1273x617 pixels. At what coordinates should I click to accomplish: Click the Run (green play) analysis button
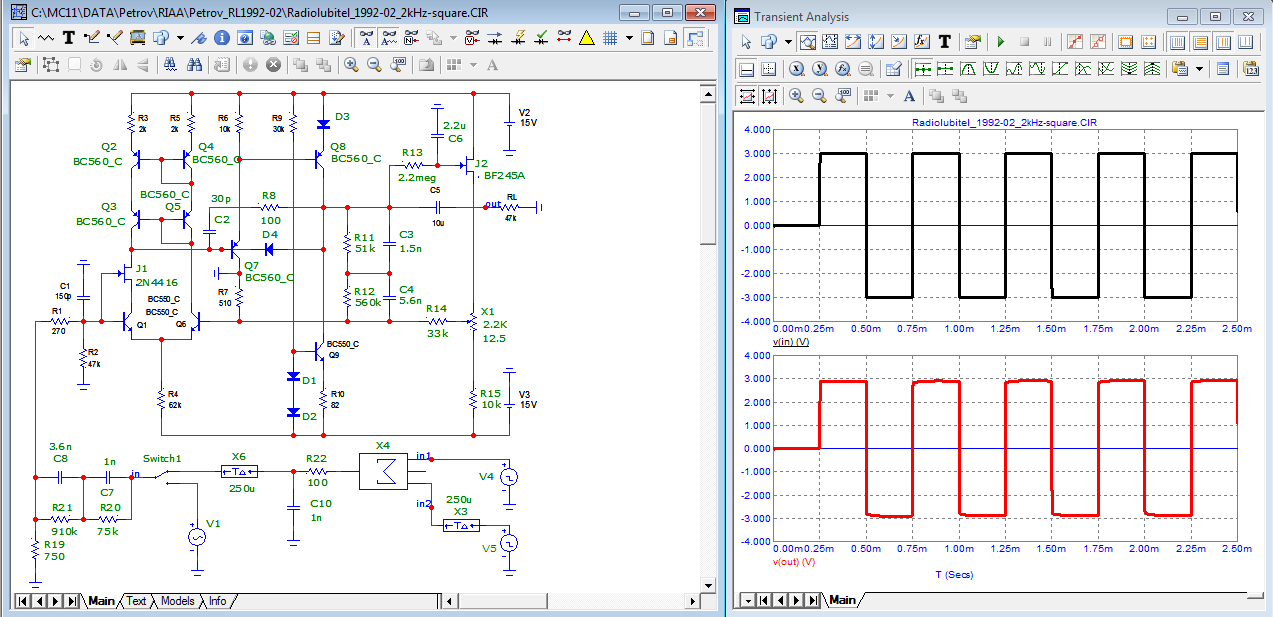point(1000,42)
